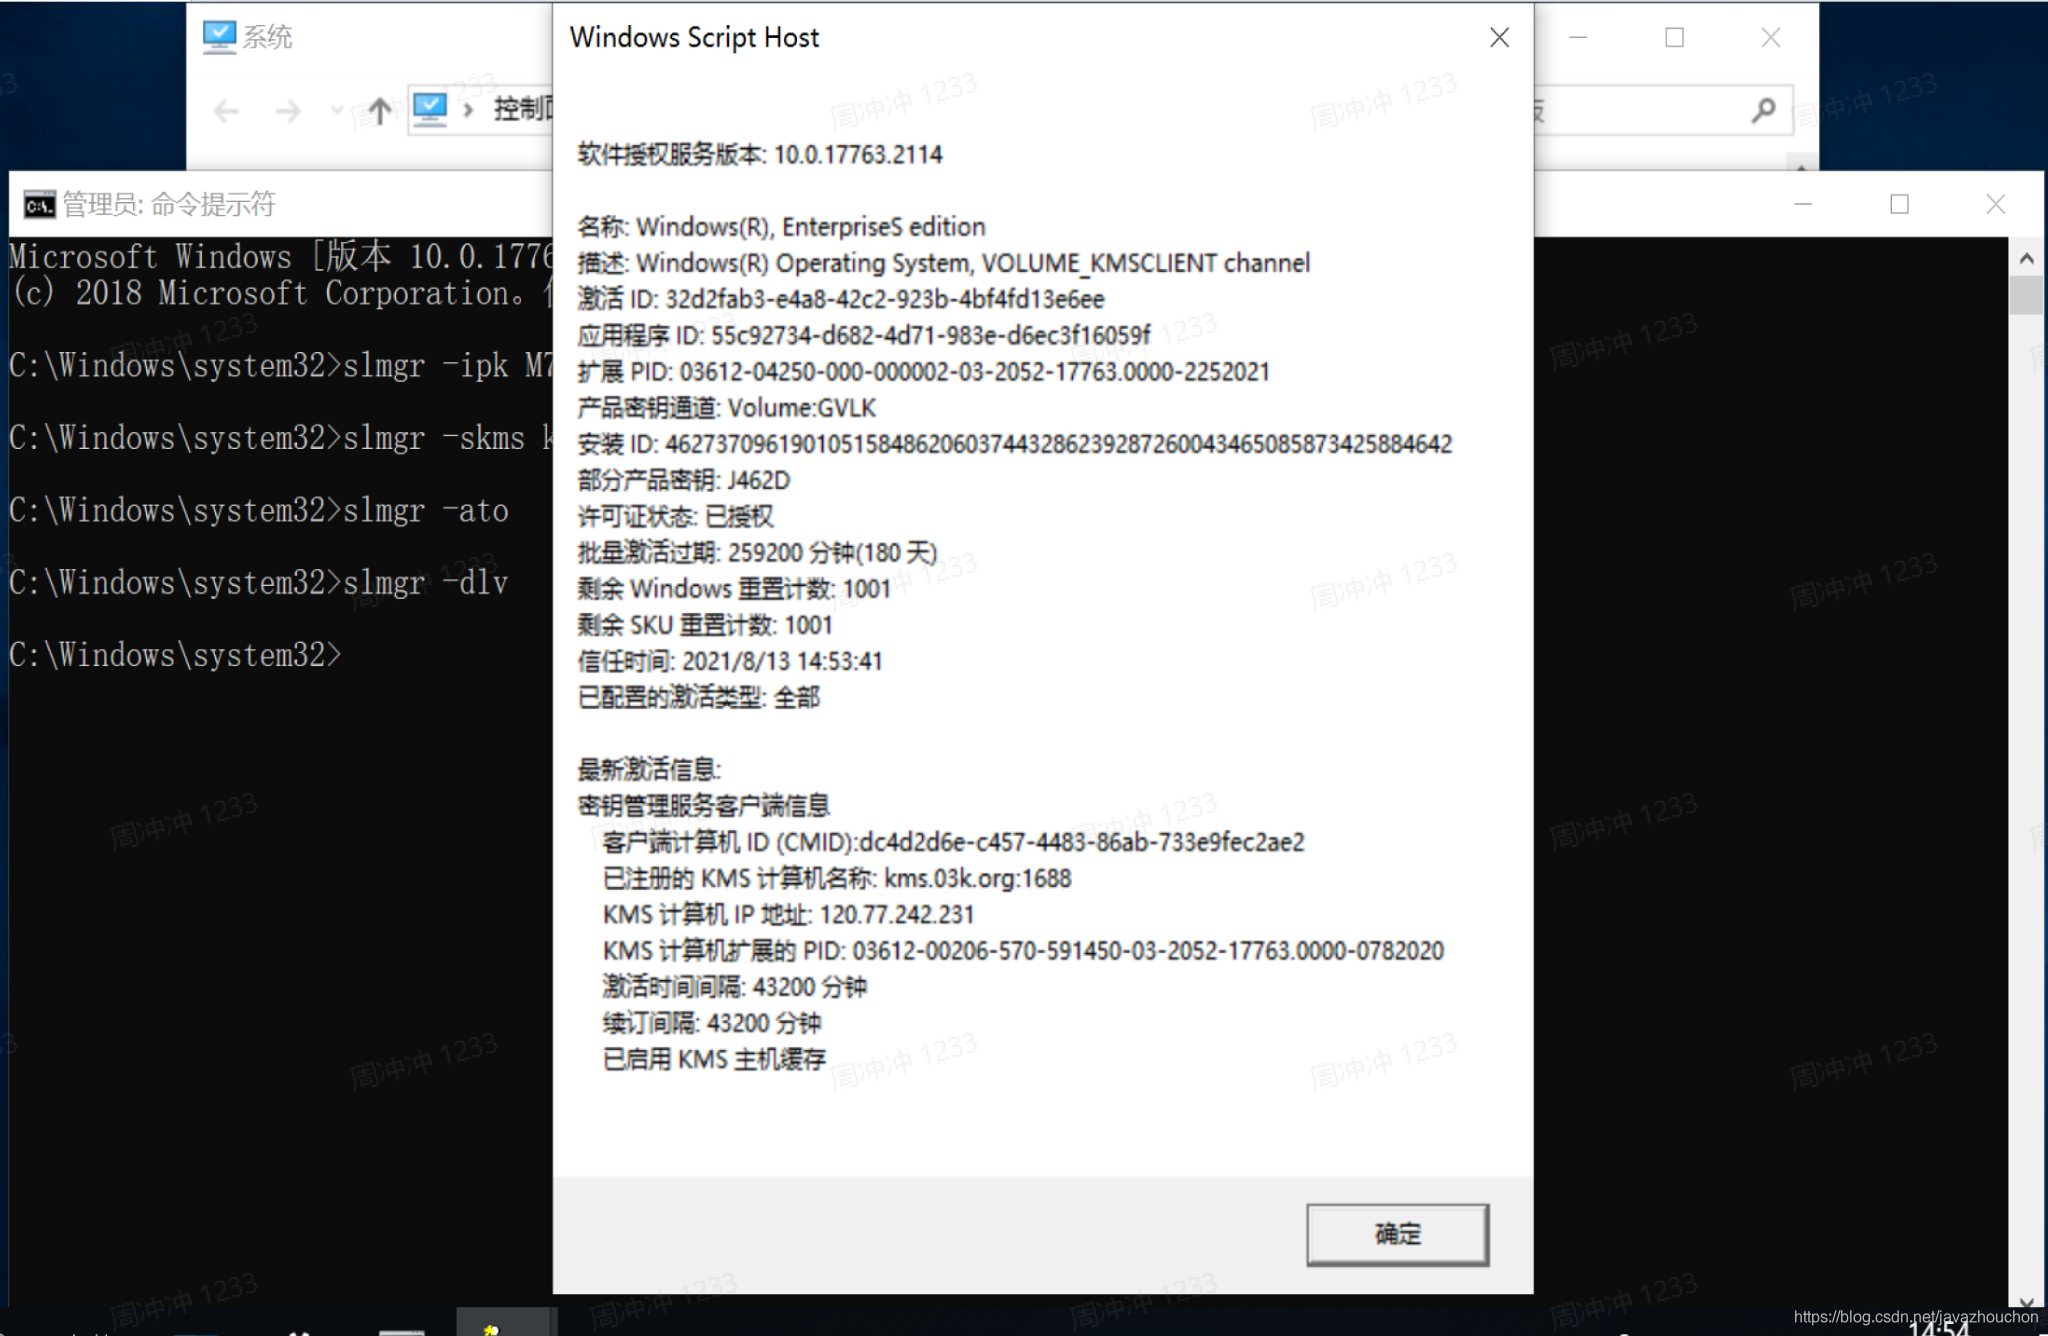Click the 部分产品密钥: J462D line
This screenshot has width=2048, height=1336.
tap(683, 480)
